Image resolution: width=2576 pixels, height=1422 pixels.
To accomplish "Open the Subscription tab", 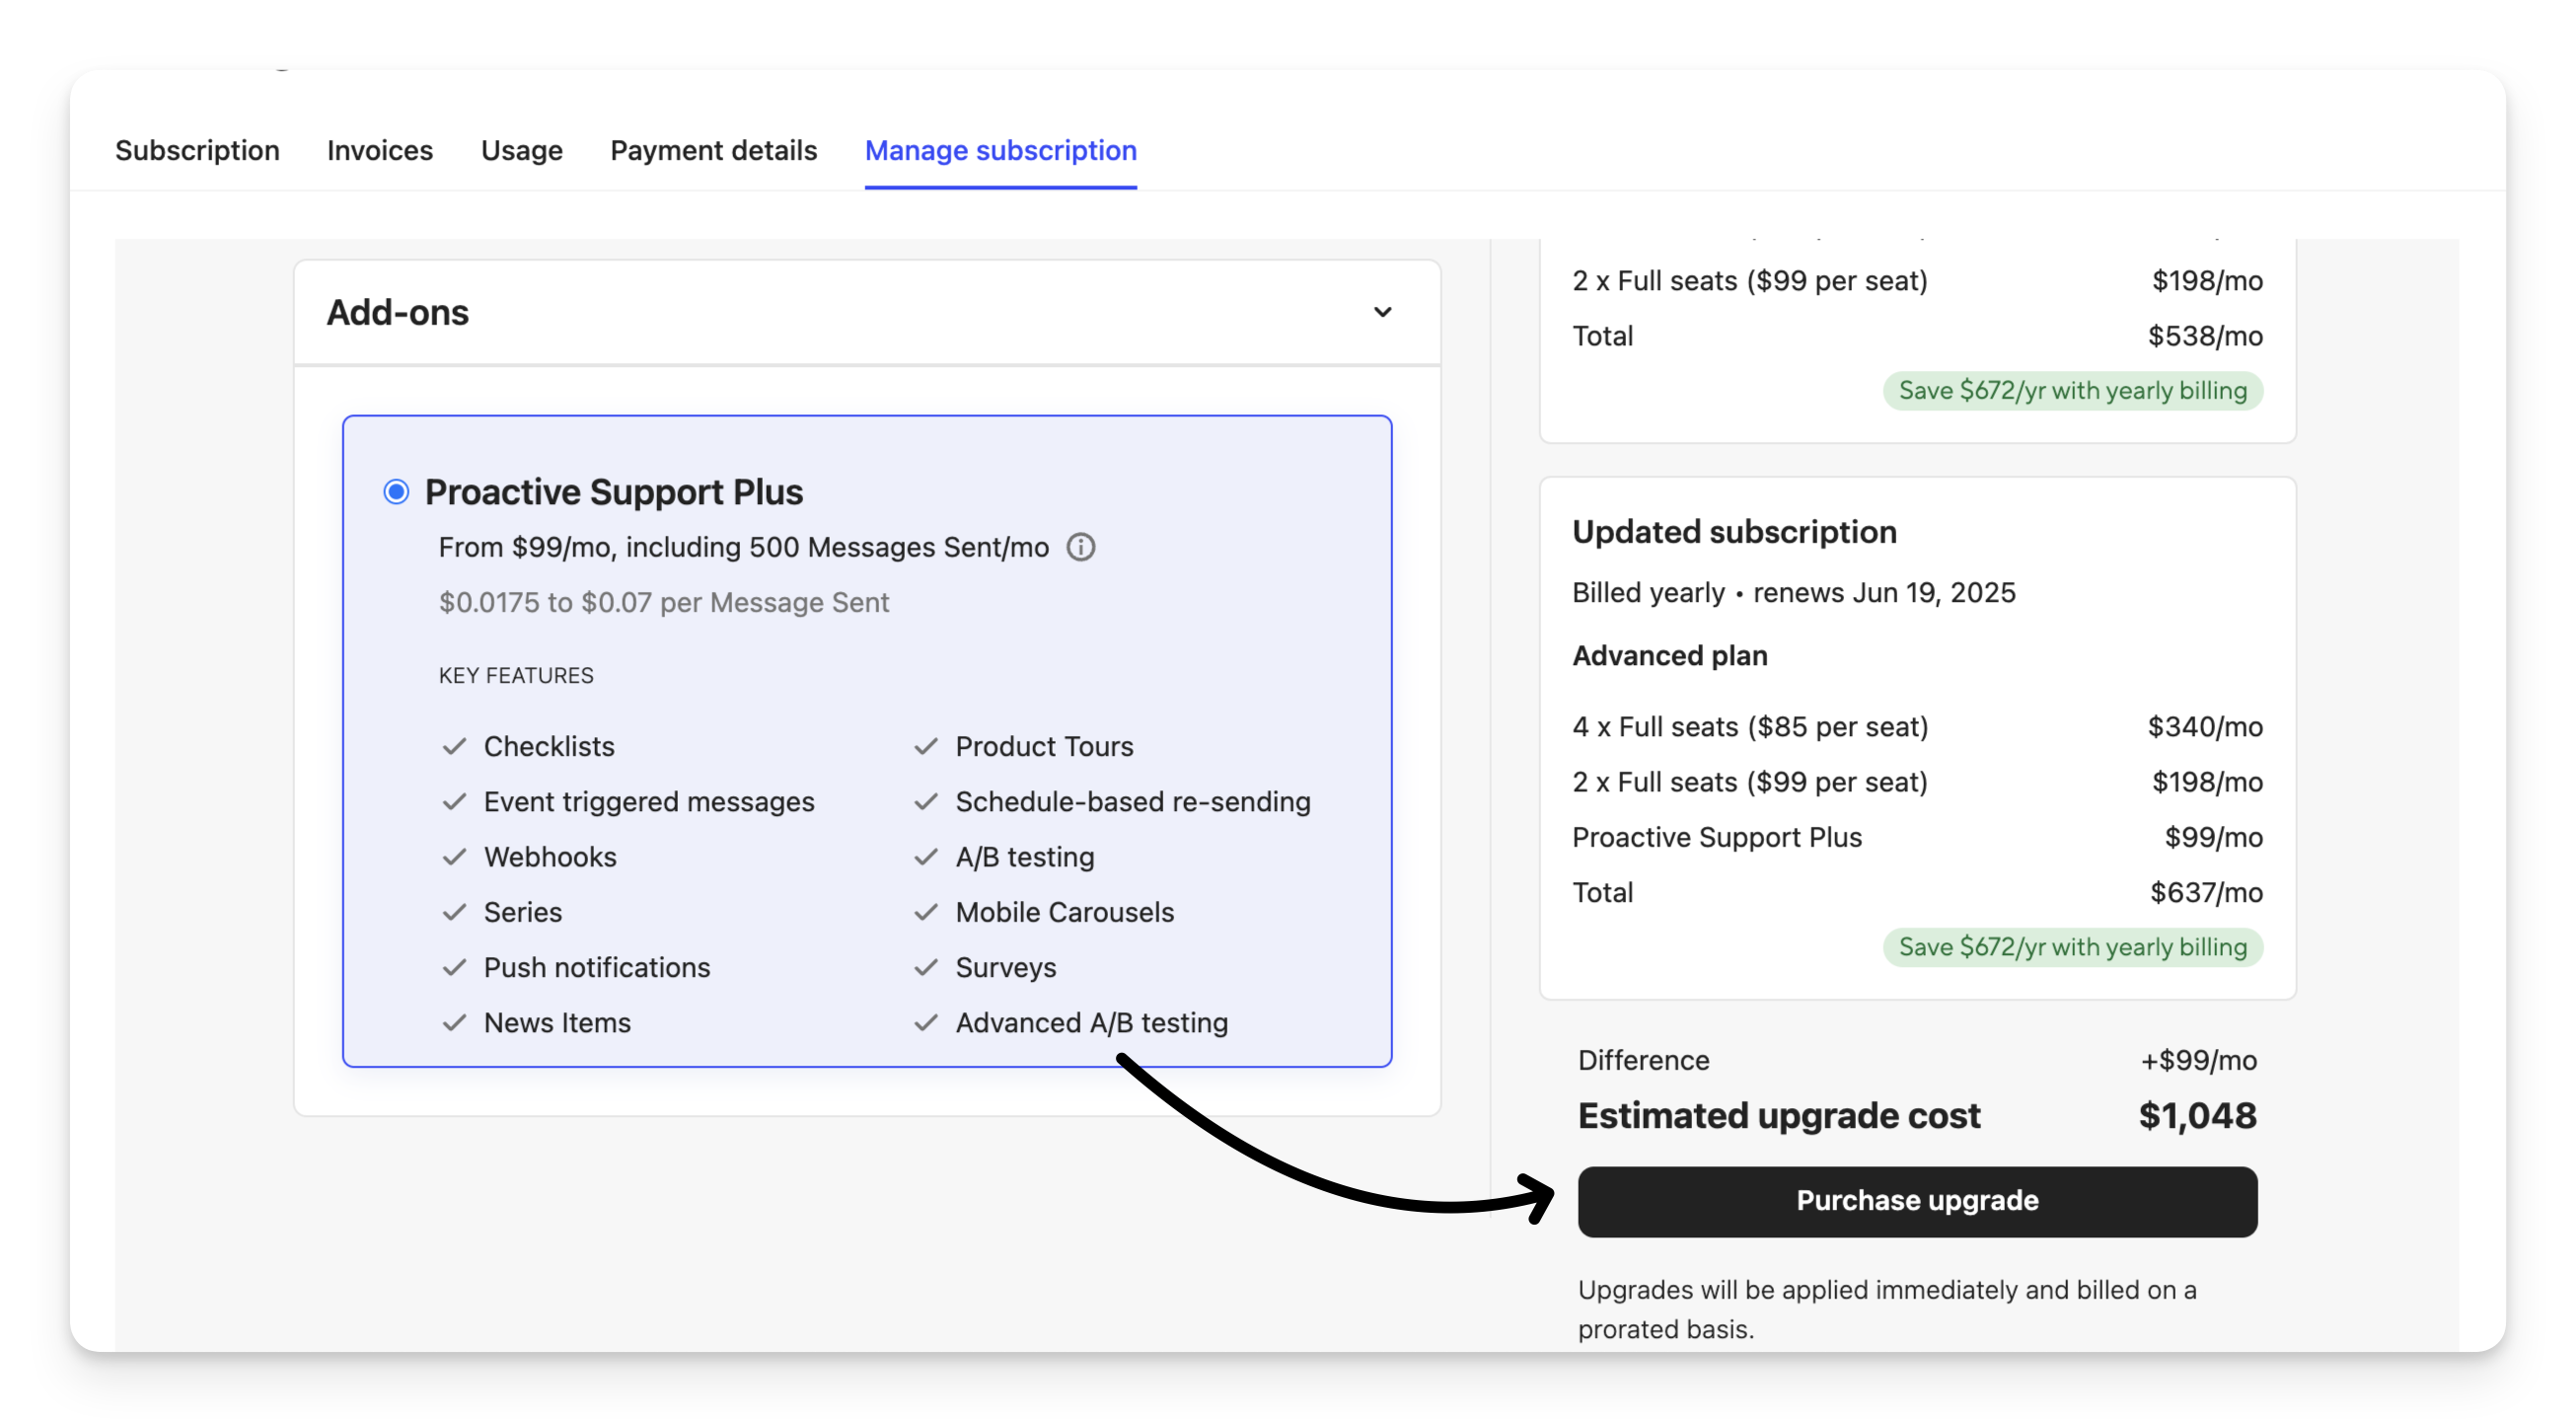I will pos(197,150).
